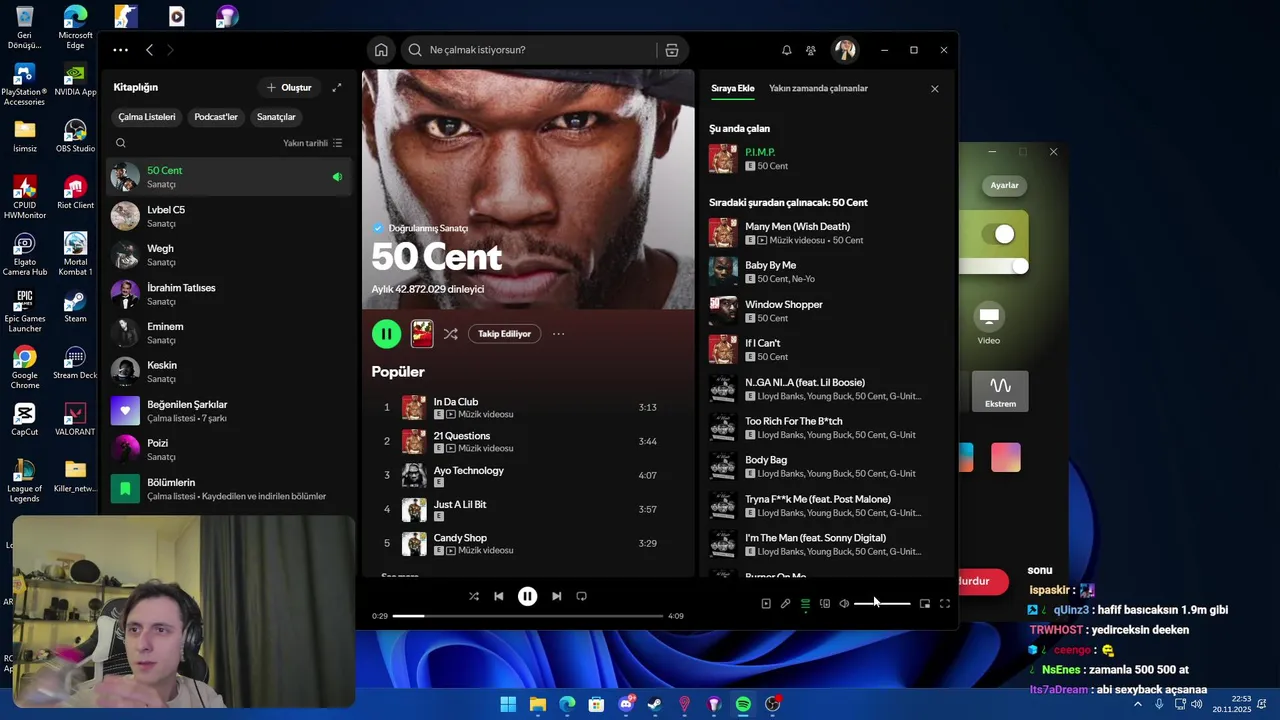The height and width of the screenshot is (720, 1280).
Task: Close the queue panel
Action: click(935, 89)
